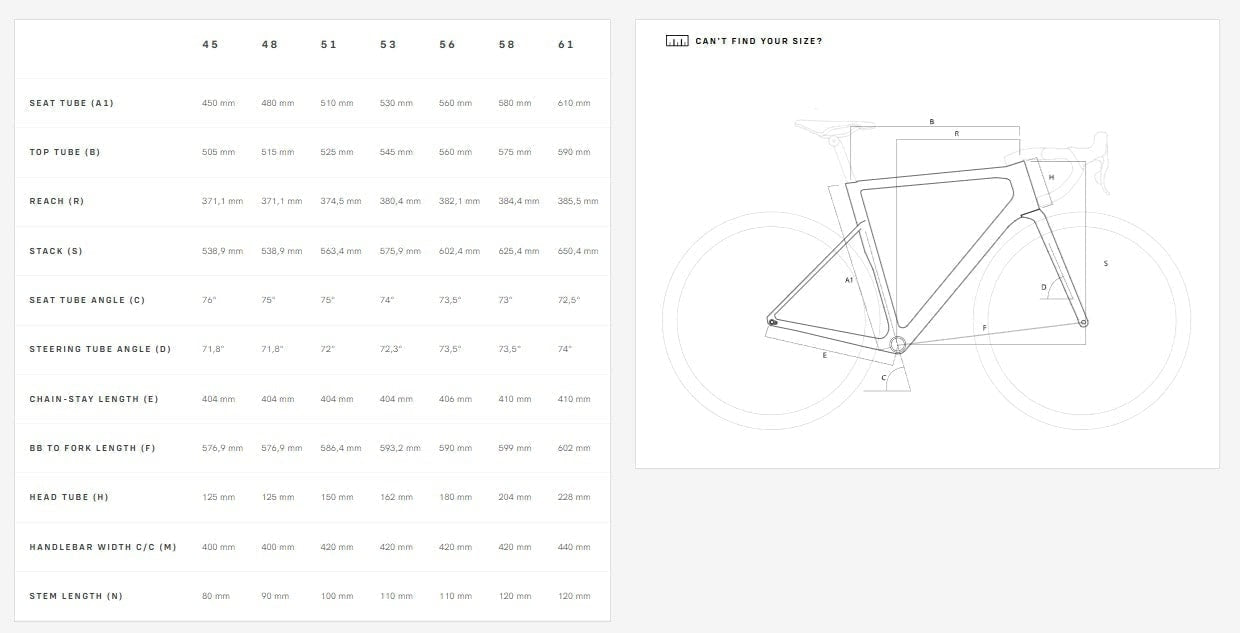Select the Reach (R) row label

click(57, 201)
